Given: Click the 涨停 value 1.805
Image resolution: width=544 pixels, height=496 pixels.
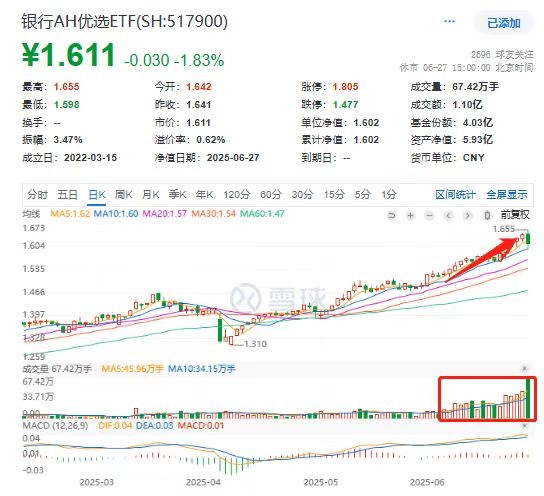Looking at the screenshot, I should pyautogui.click(x=345, y=87).
